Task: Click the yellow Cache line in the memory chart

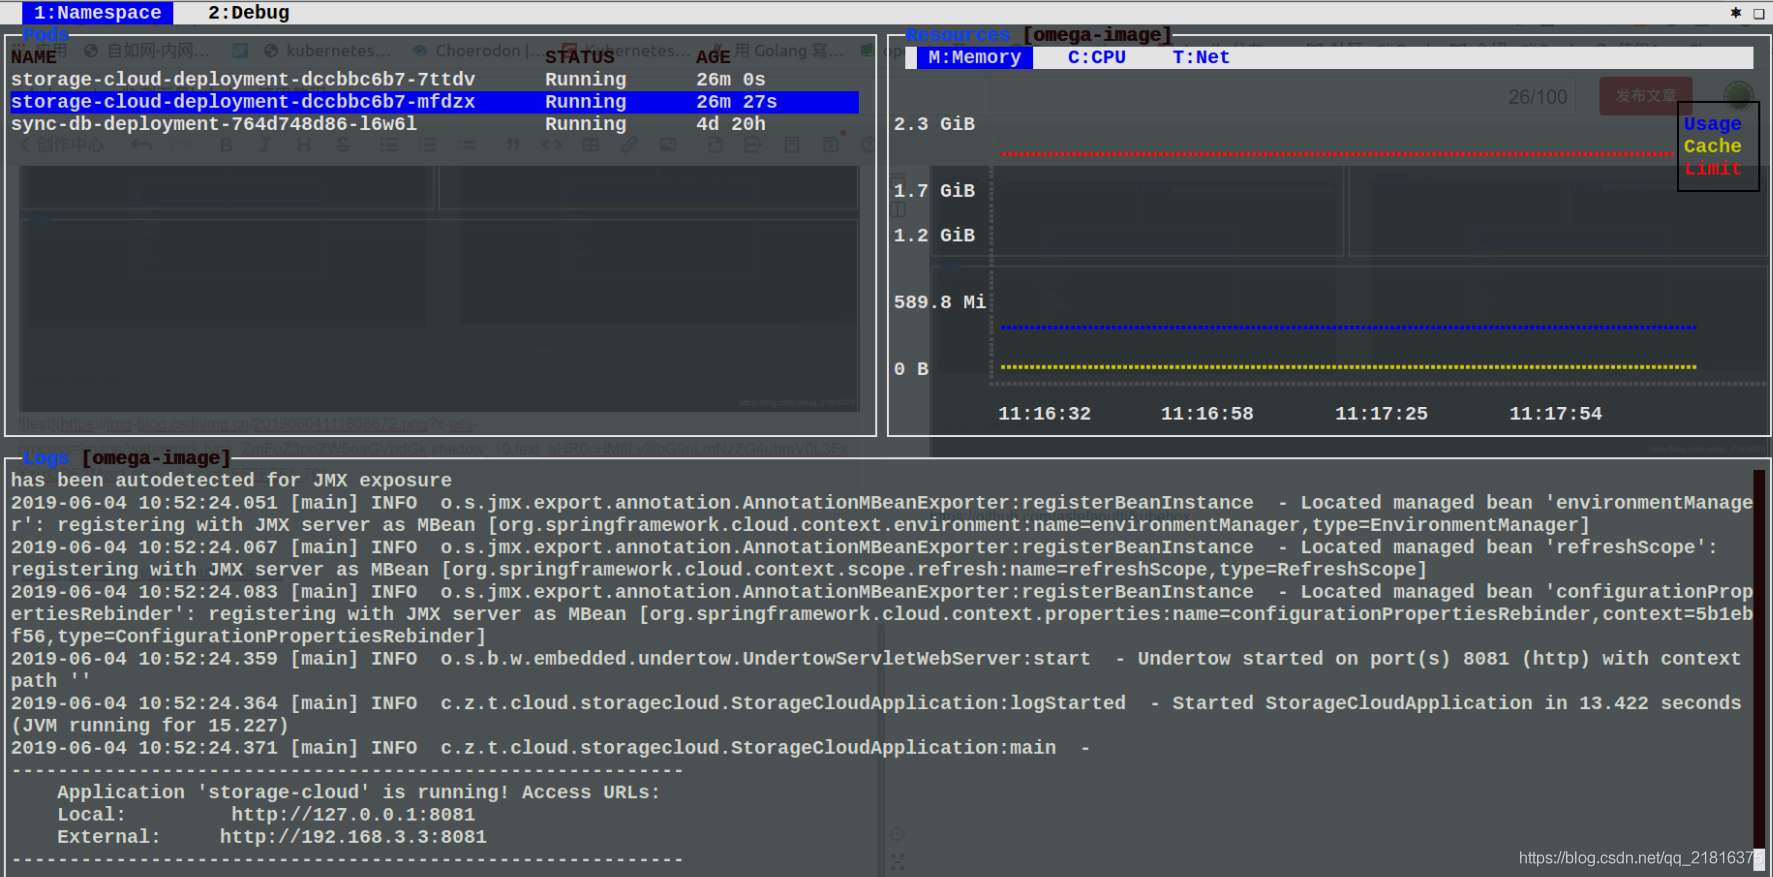Action: point(1348,367)
